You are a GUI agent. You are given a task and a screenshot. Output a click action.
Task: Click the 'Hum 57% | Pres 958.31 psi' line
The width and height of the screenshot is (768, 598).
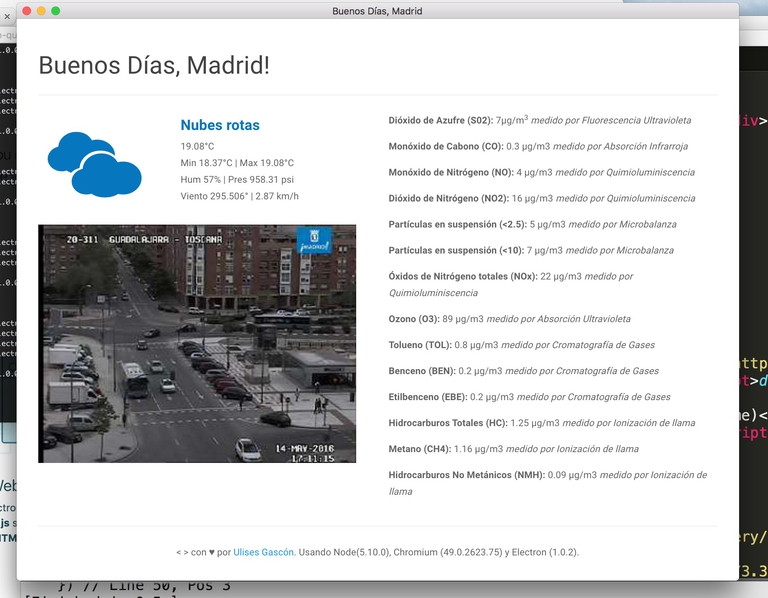pos(237,180)
